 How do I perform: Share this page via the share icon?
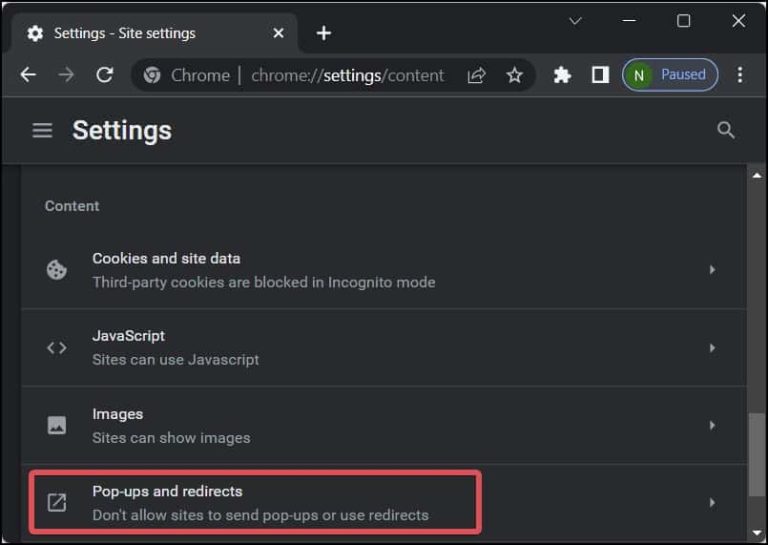[477, 75]
